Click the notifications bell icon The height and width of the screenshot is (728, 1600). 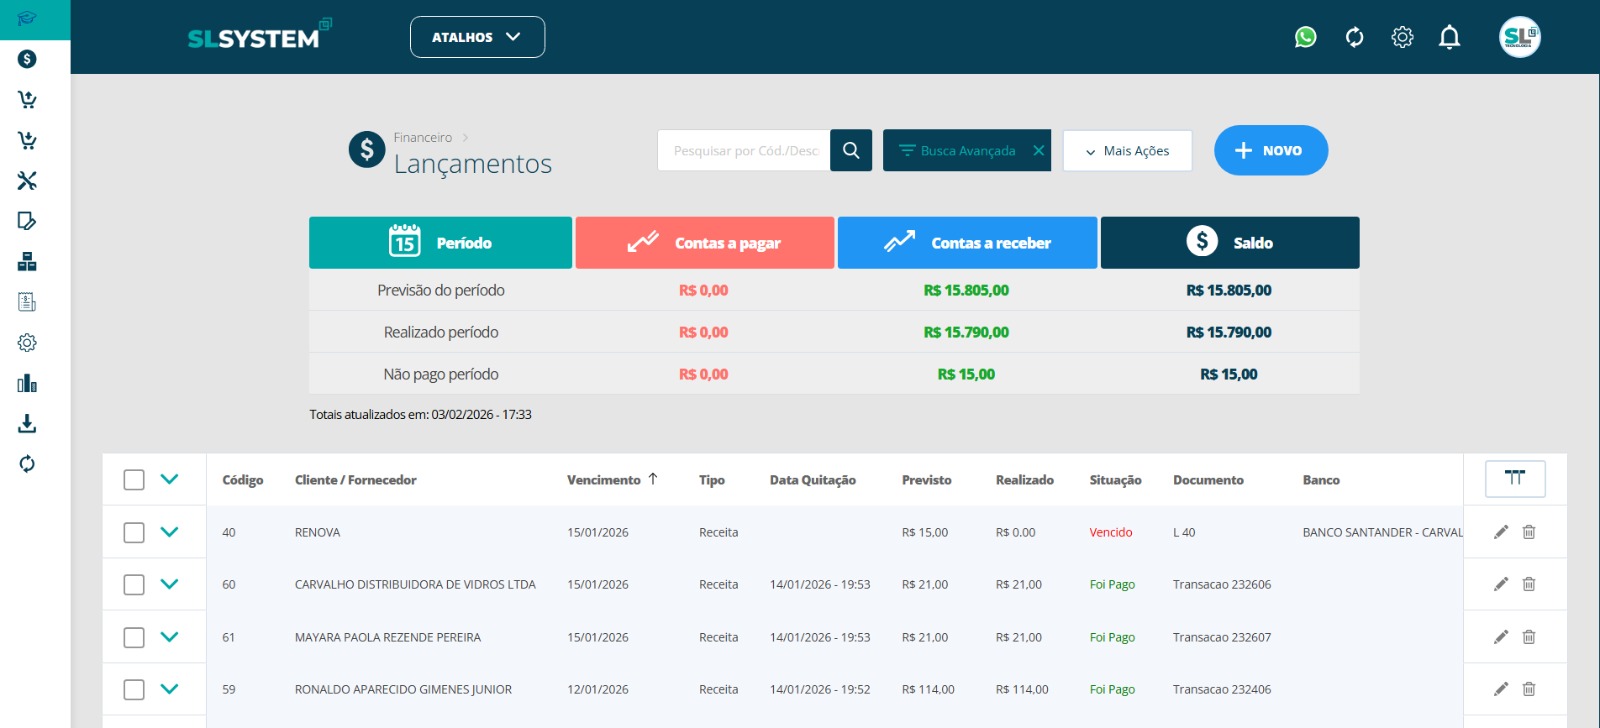click(1449, 37)
